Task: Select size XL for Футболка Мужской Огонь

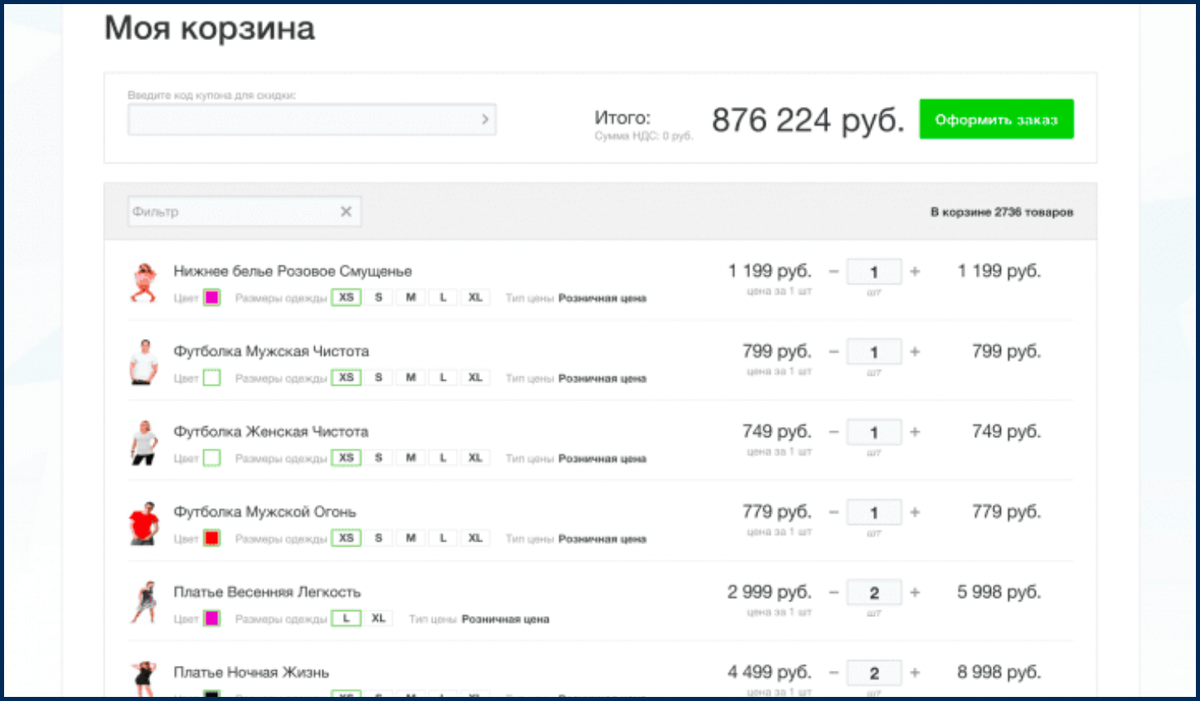Action: click(475, 537)
